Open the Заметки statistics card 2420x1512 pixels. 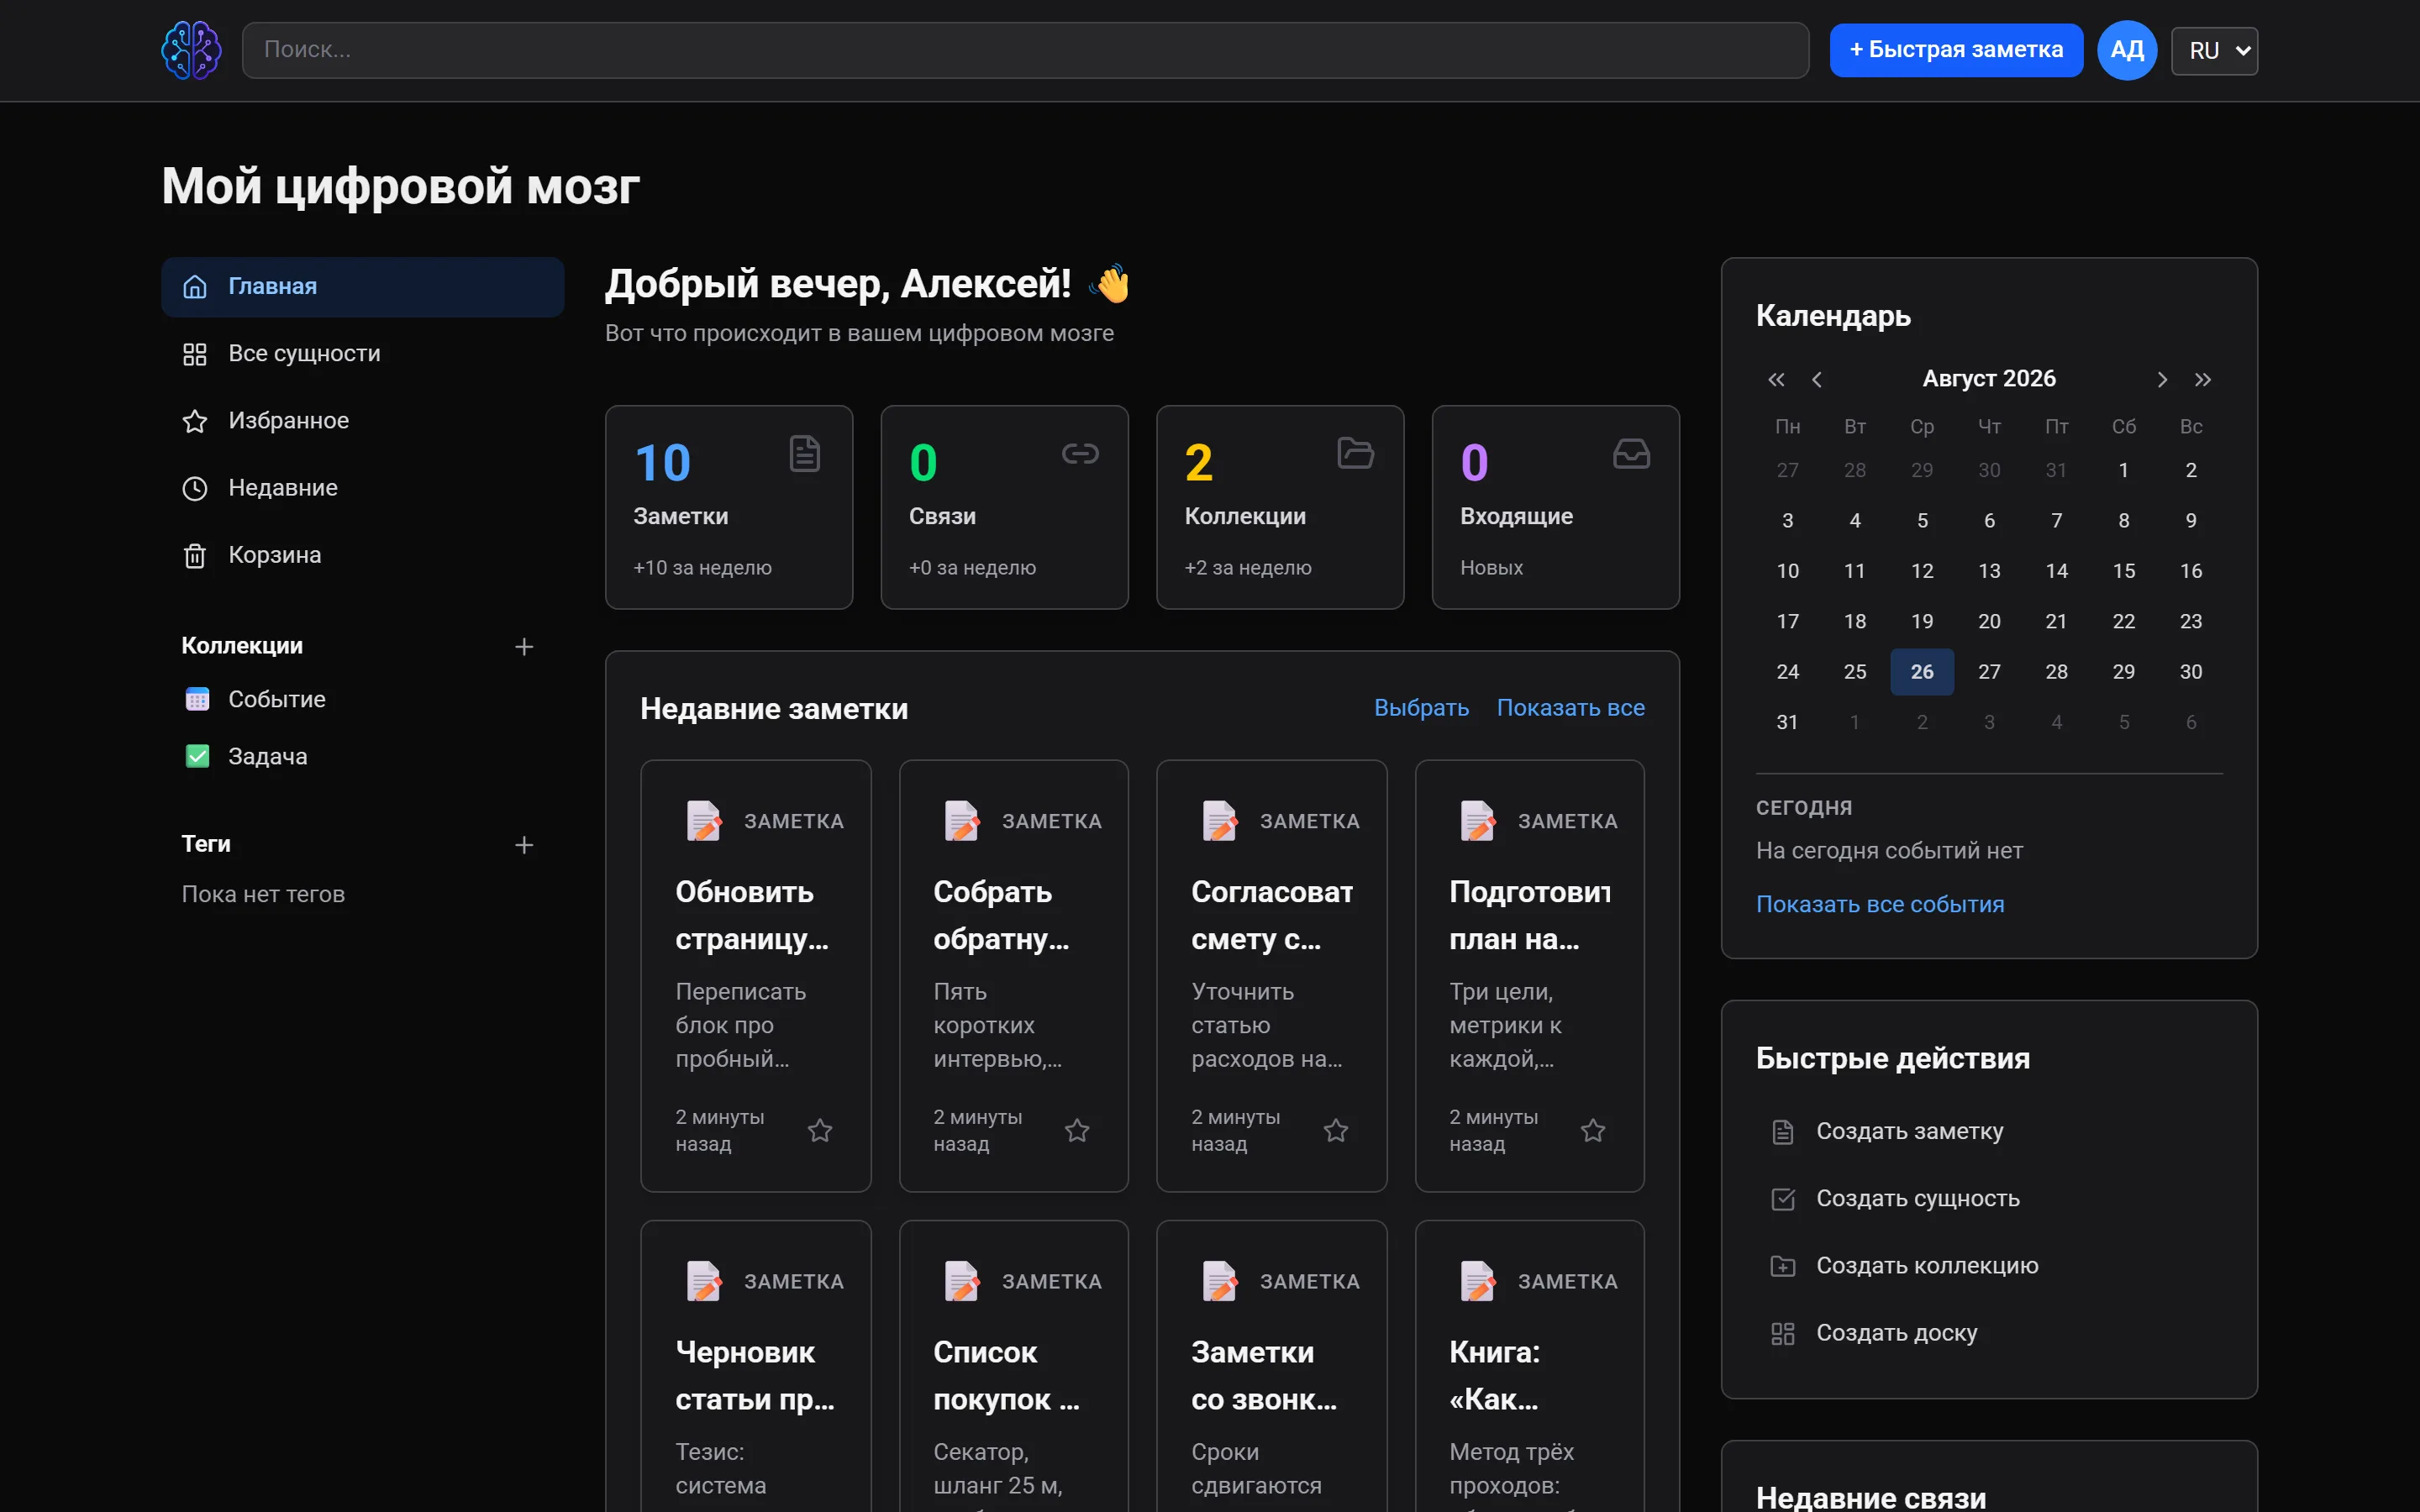(x=729, y=507)
